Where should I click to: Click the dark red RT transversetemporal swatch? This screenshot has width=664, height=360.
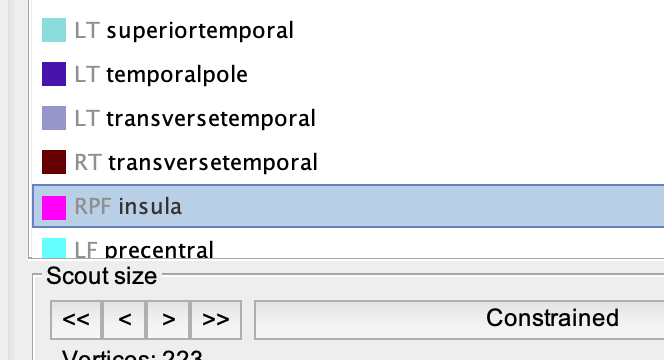(54, 162)
